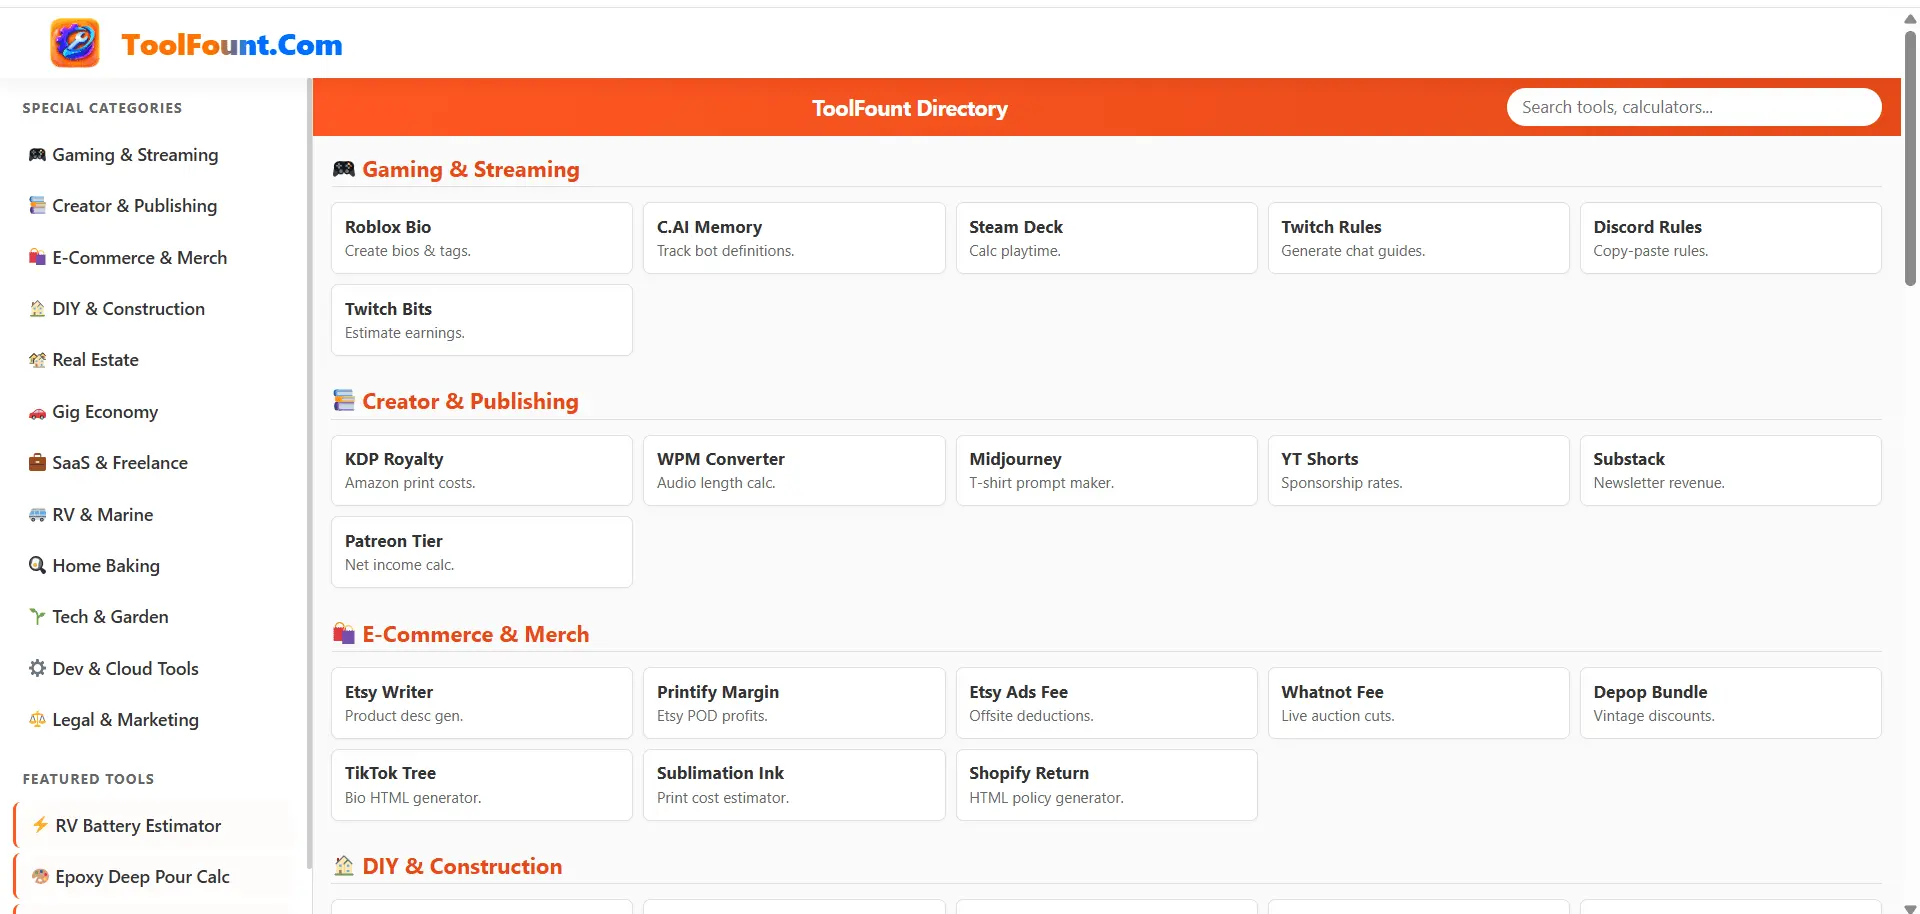Open the Roblox Bio tool card
This screenshot has height=914, width=1920.
pos(482,238)
